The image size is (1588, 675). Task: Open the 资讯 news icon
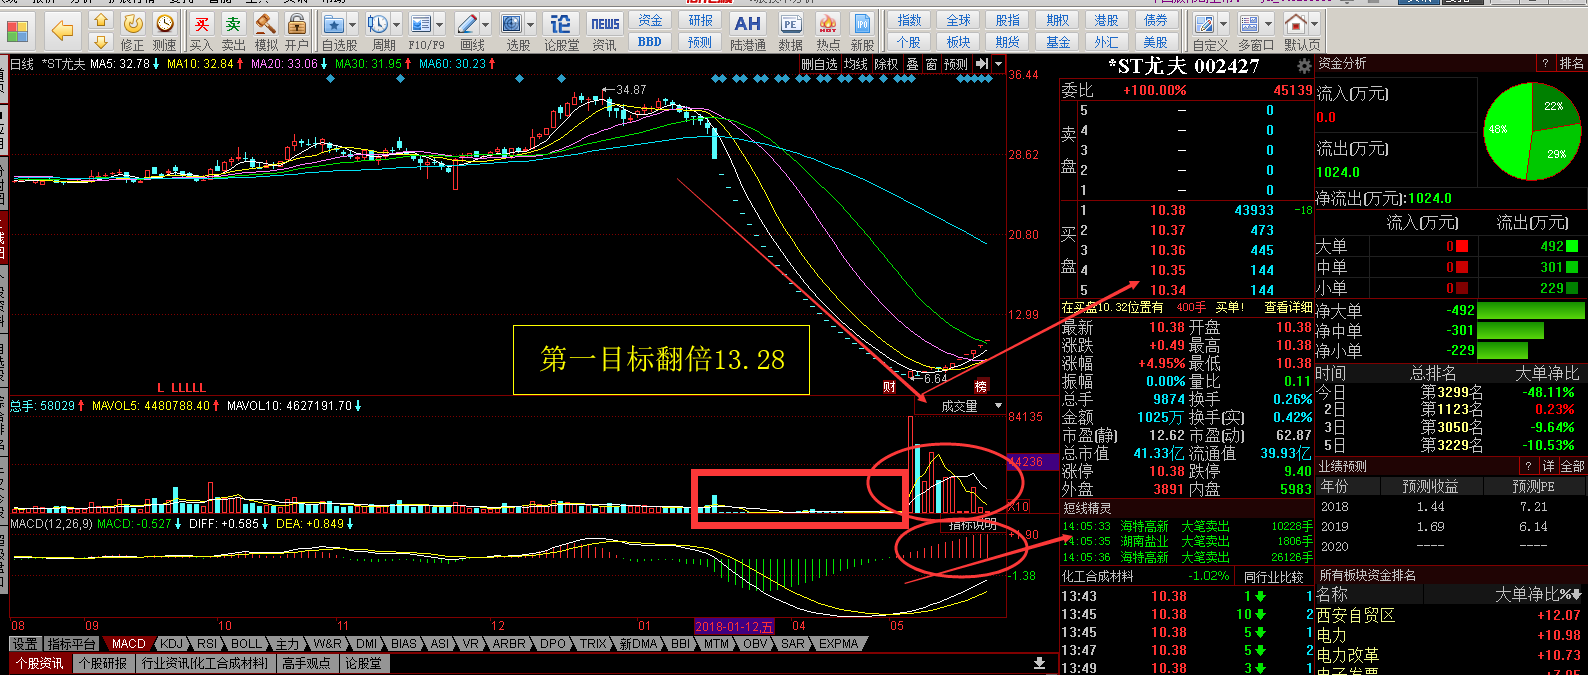point(605,31)
